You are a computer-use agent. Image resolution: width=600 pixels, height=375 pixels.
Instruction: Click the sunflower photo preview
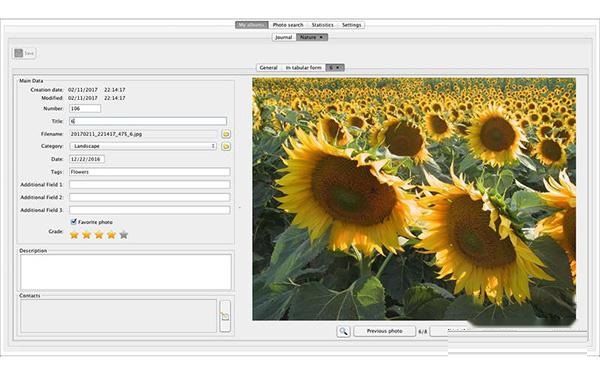point(414,199)
